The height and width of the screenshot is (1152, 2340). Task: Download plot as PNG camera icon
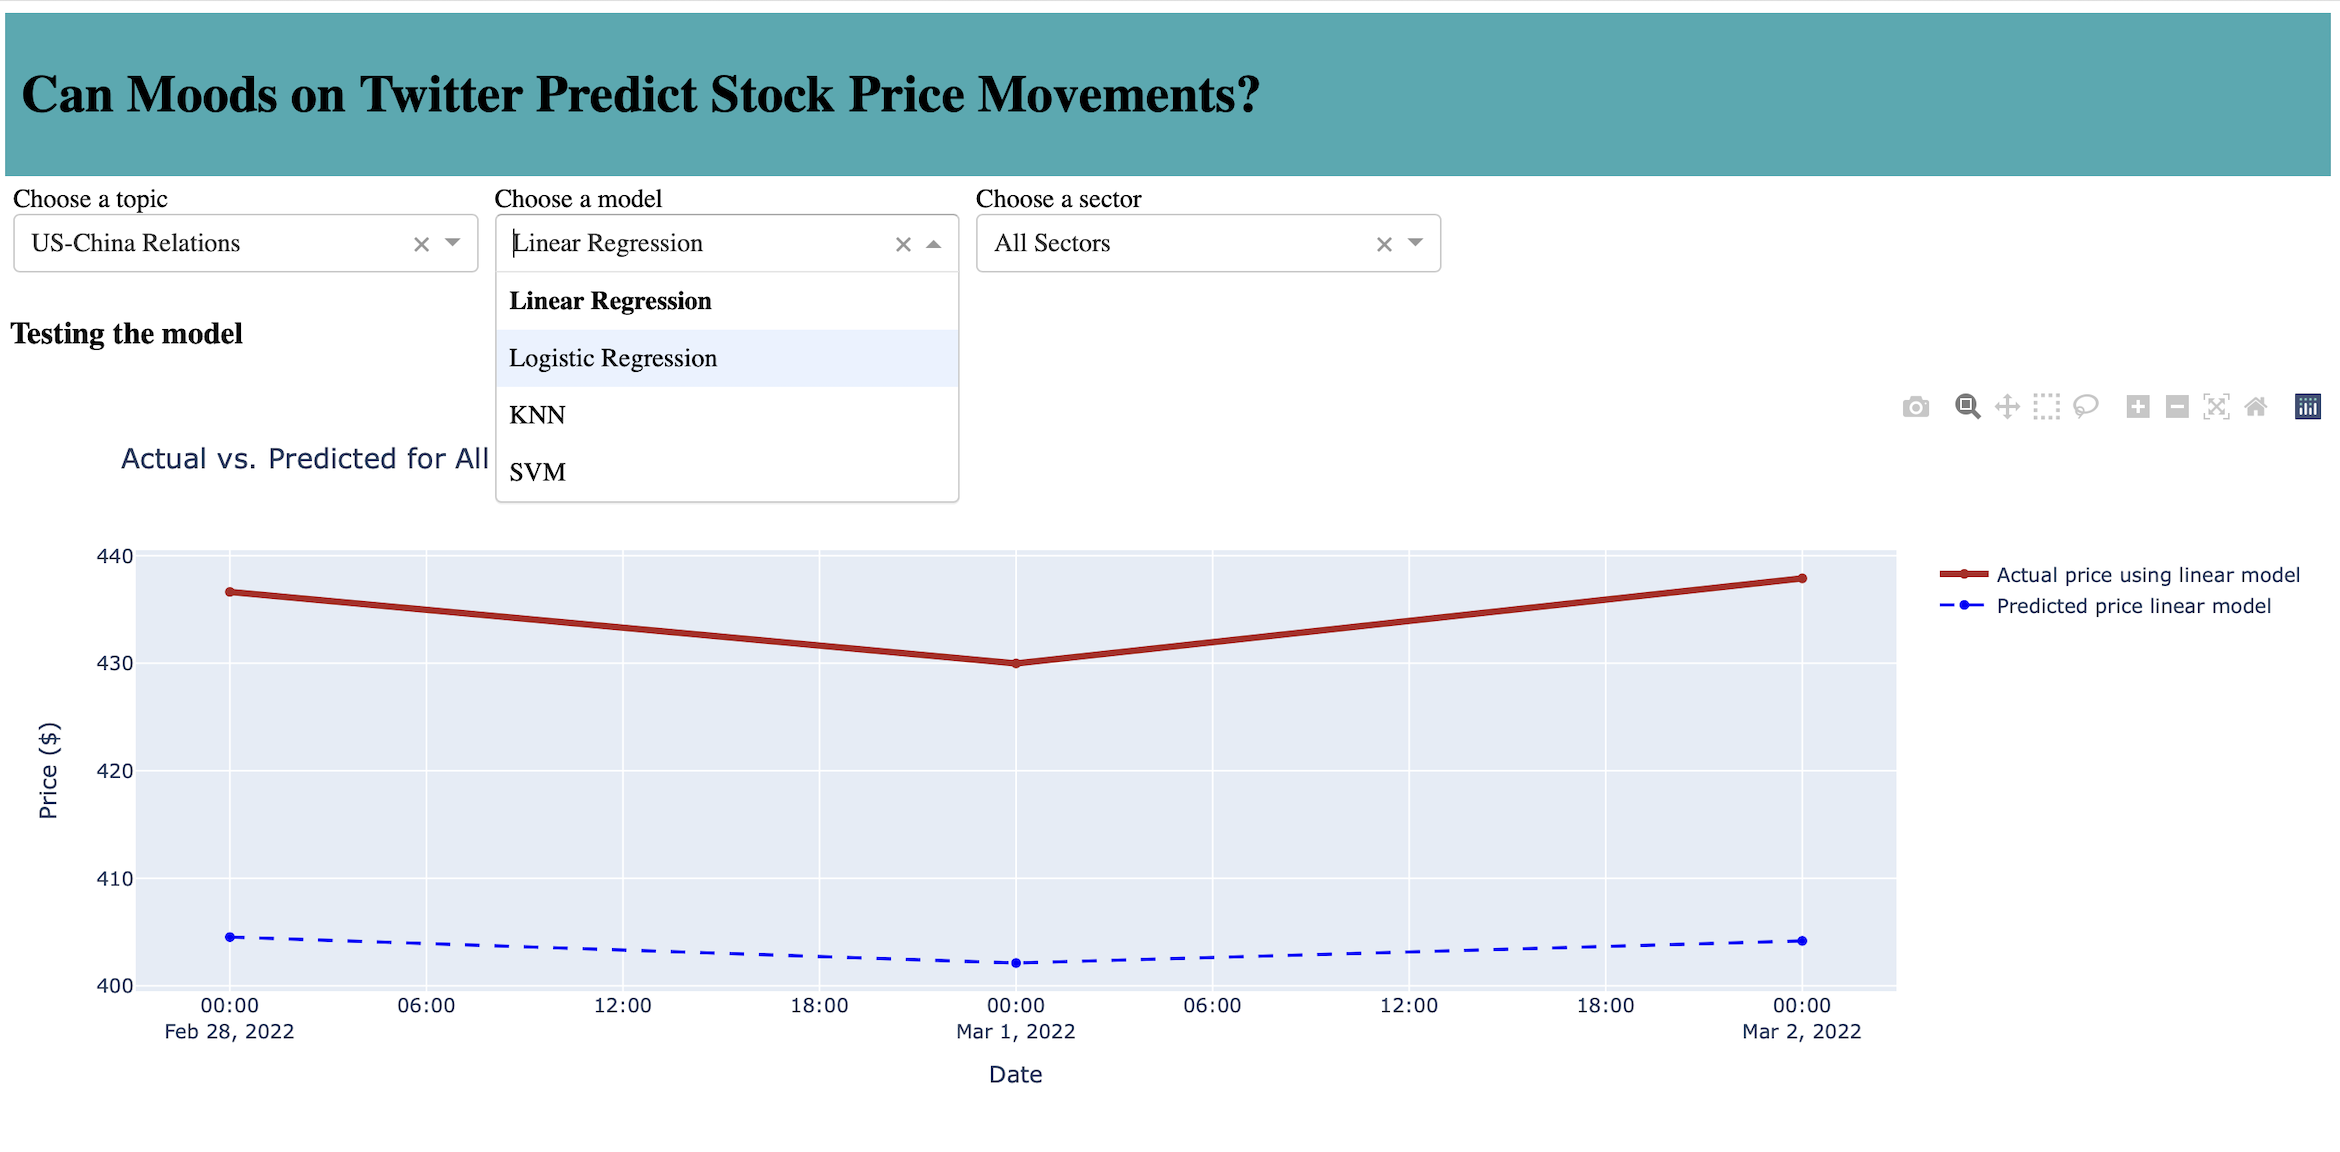click(x=1915, y=407)
